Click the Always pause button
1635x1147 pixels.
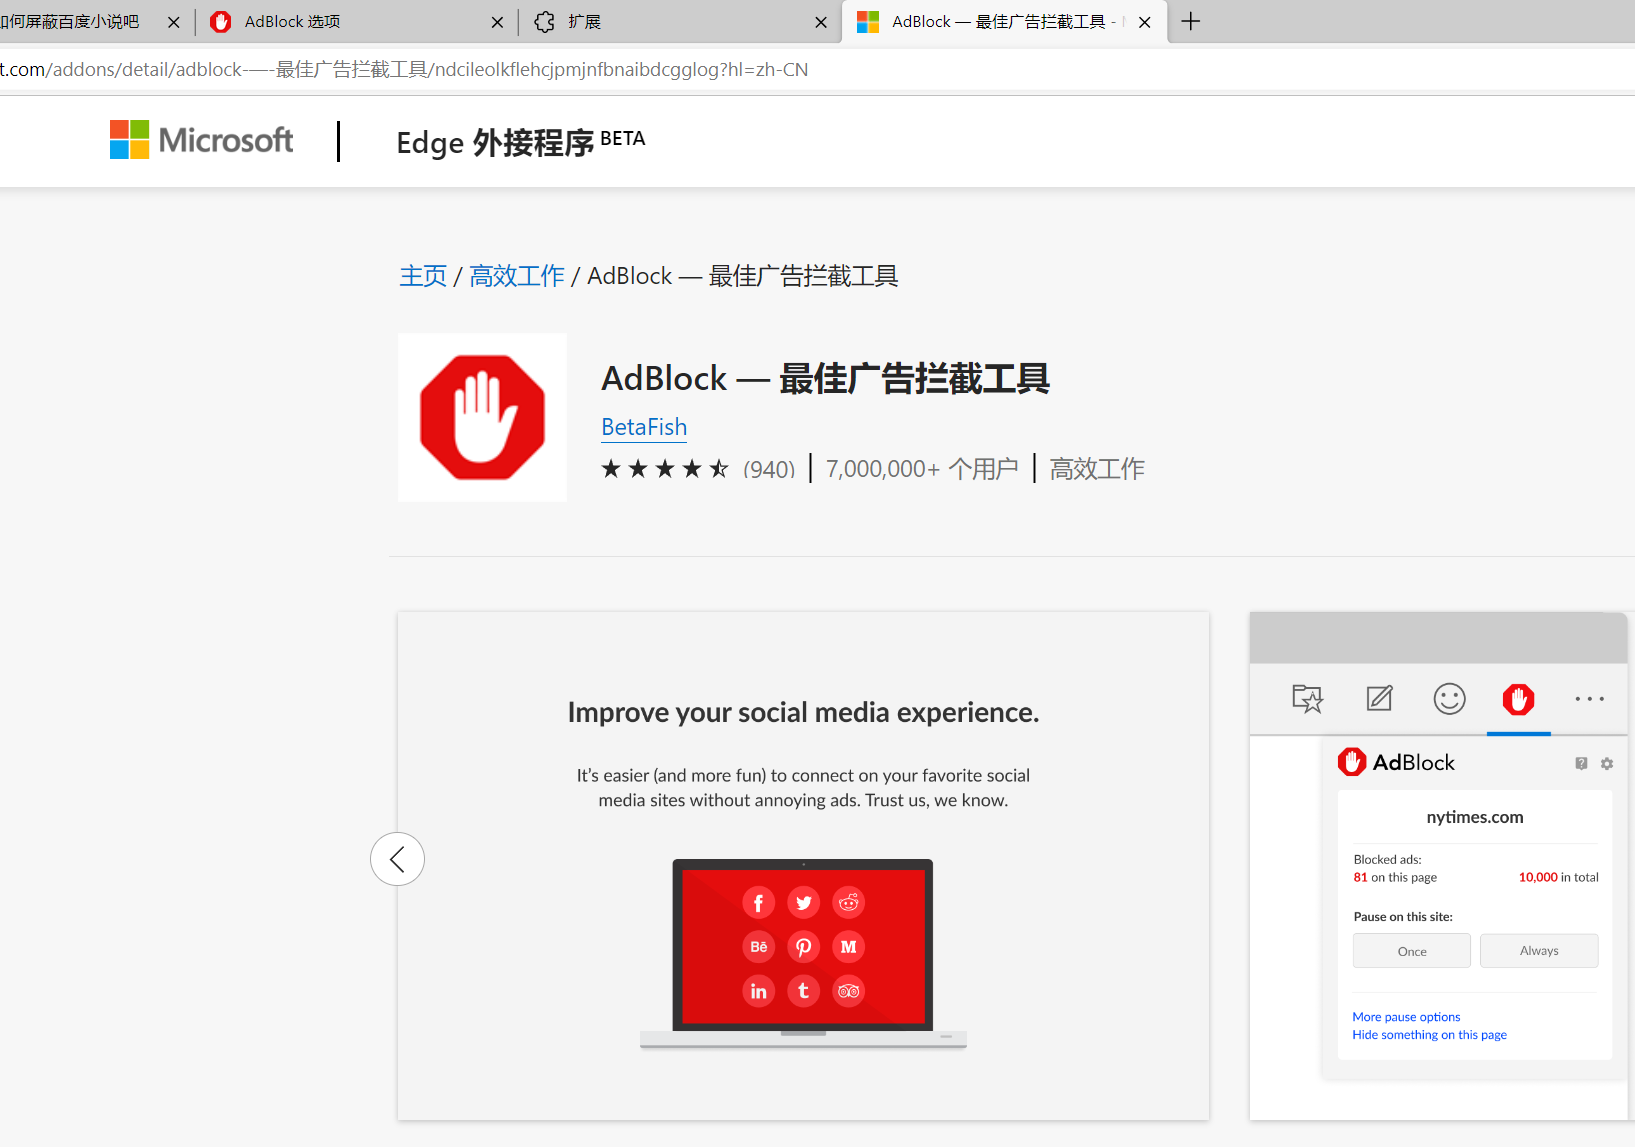pyautogui.click(x=1539, y=951)
